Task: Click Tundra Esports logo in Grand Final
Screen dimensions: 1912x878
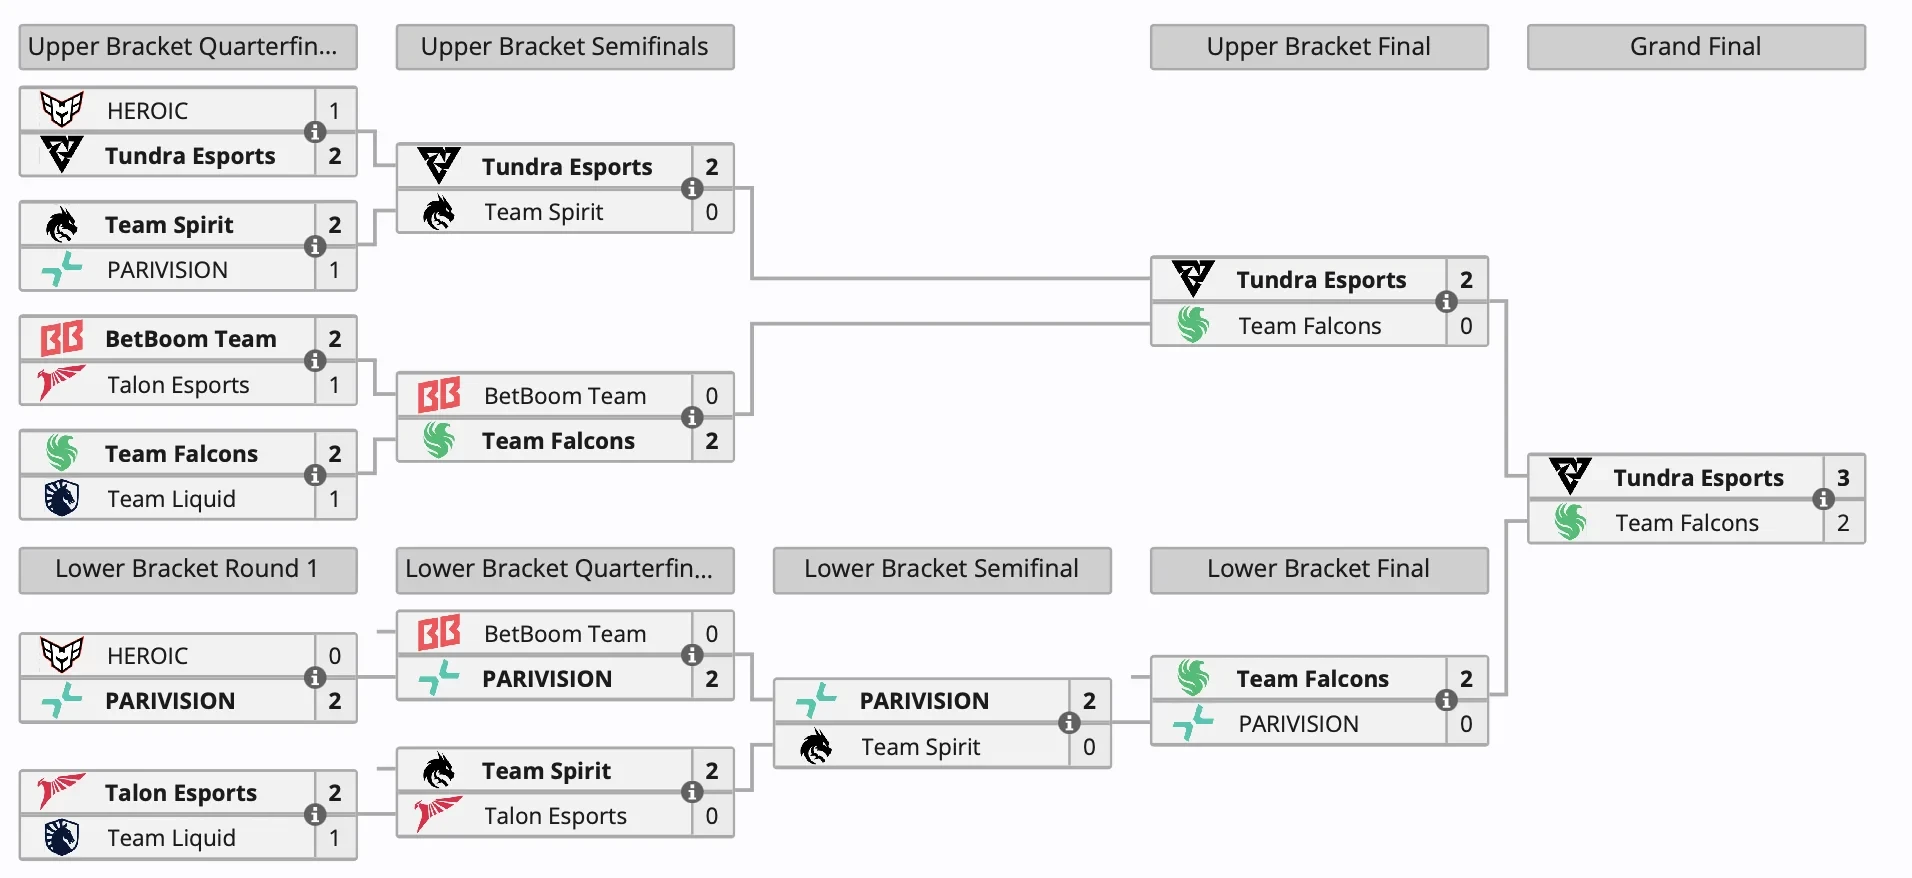Action: (x=1570, y=476)
